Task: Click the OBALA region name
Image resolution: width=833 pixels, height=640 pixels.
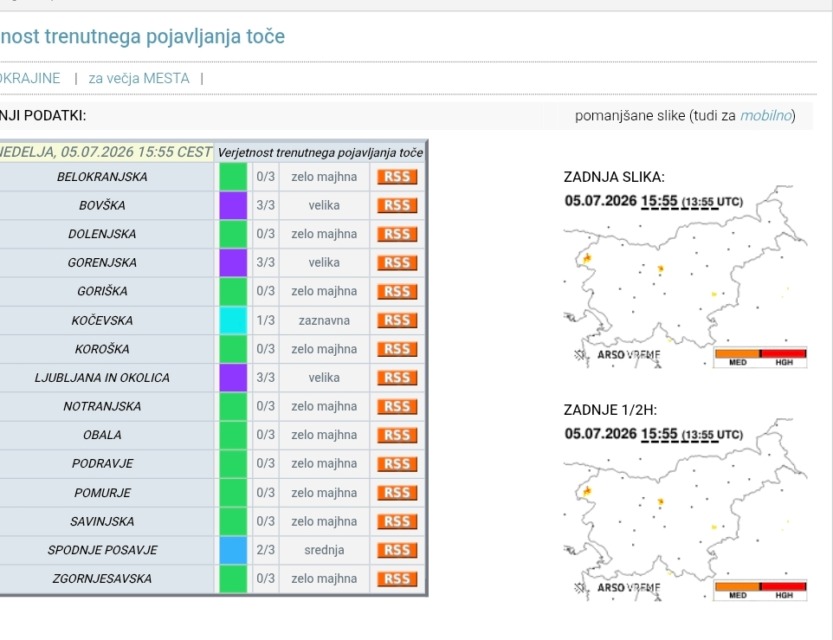Action: pos(102,435)
